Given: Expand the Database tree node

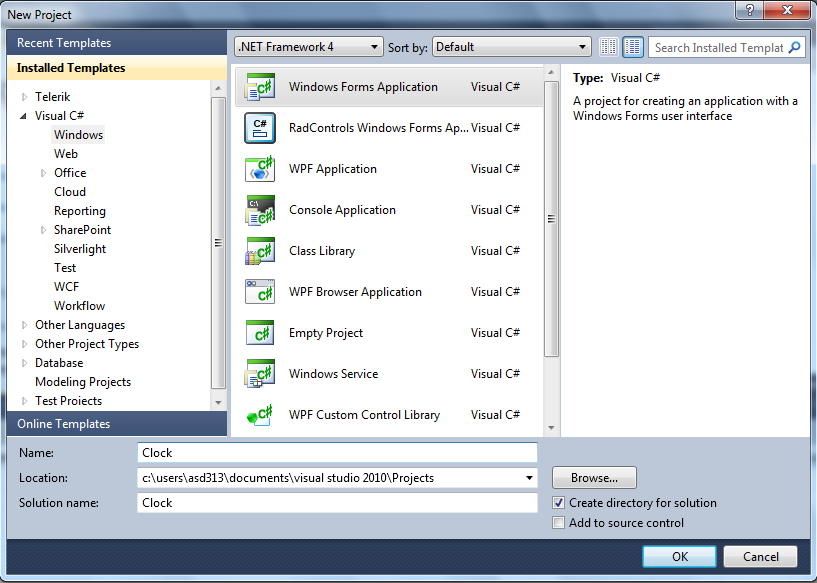Looking at the screenshot, I should click(x=24, y=363).
